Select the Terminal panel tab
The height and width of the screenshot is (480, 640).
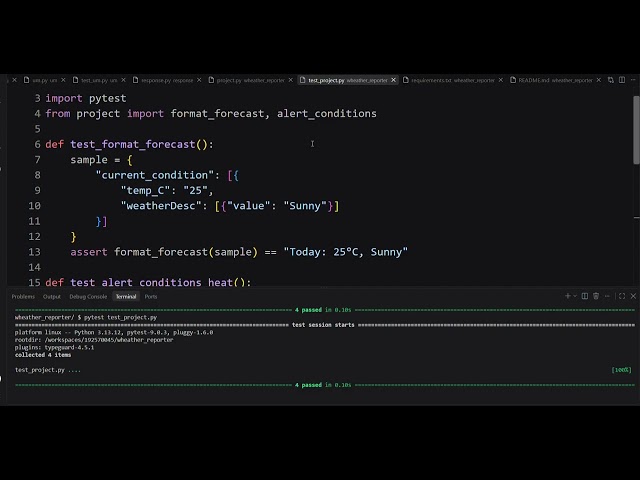(126, 296)
